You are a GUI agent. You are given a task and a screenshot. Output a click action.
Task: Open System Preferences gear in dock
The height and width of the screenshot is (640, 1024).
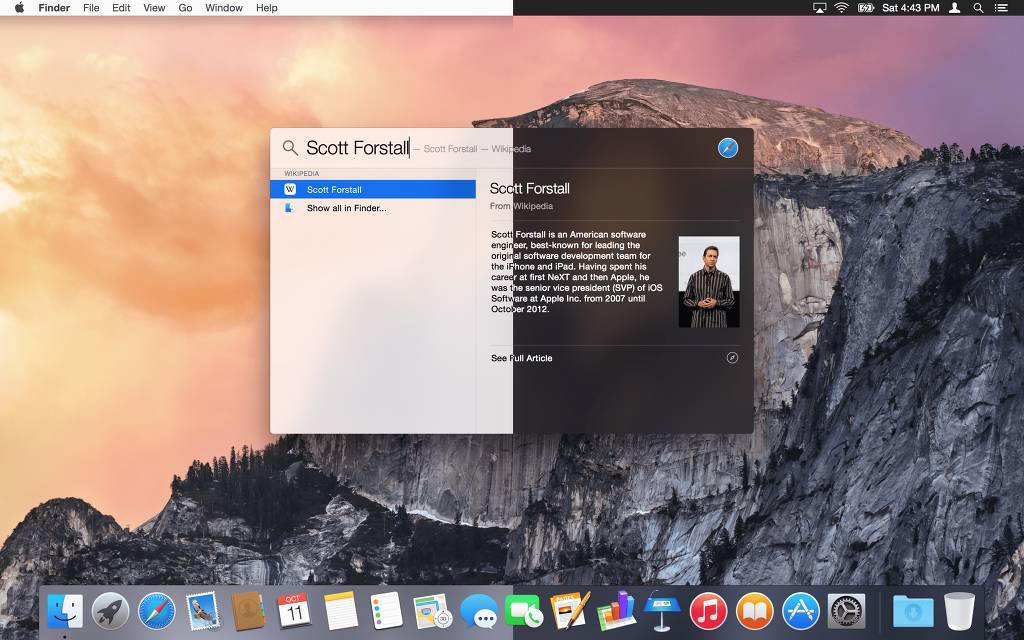pos(847,610)
